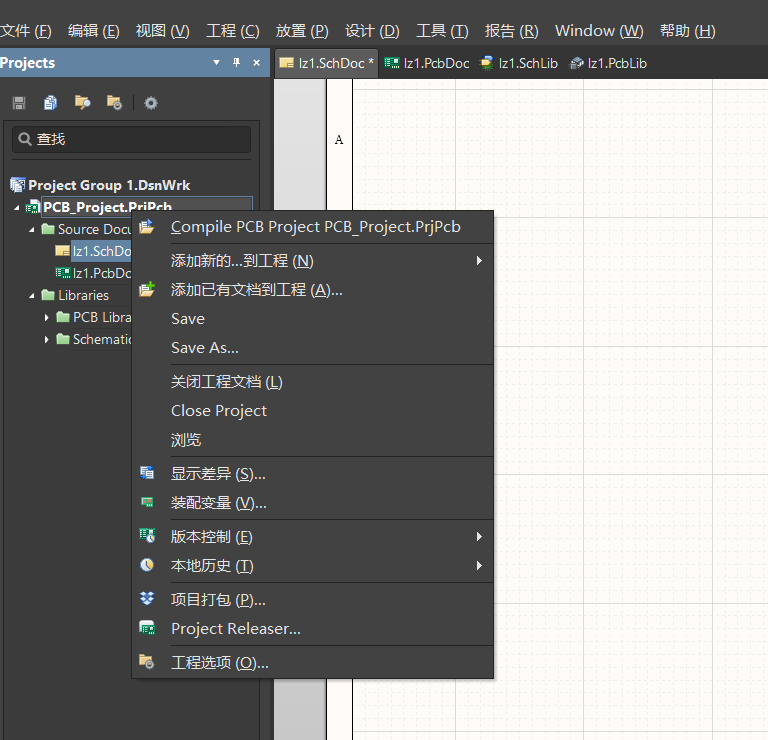Click 关闭工程文档 (L)
The image size is (768, 740).
tap(312, 382)
